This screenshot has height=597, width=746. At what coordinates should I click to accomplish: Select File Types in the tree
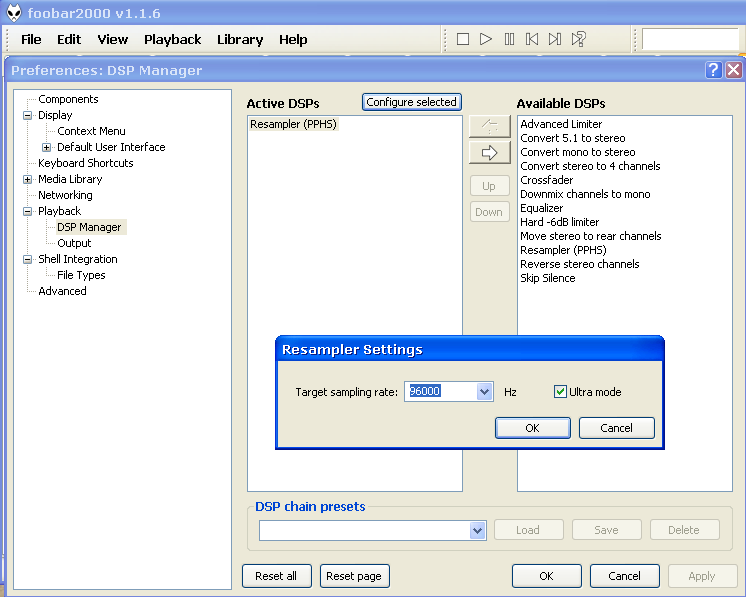(x=81, y=275)
